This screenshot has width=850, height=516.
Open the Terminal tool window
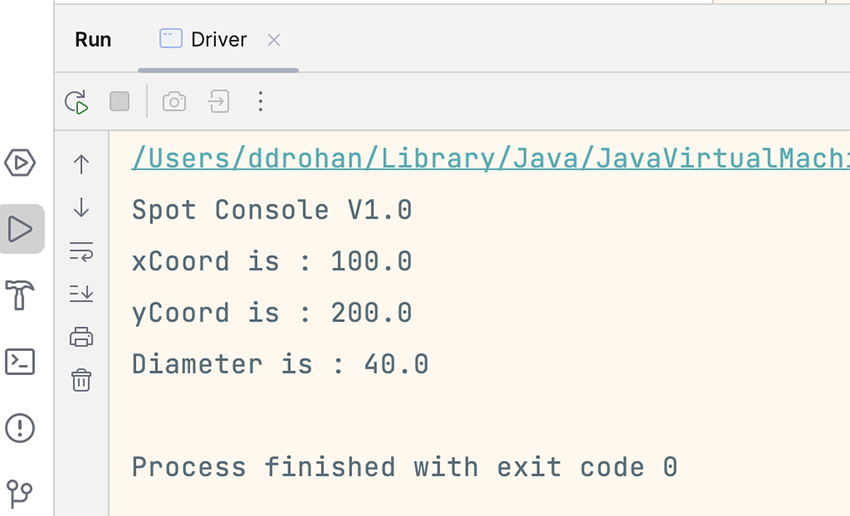(x=20, y=361)
